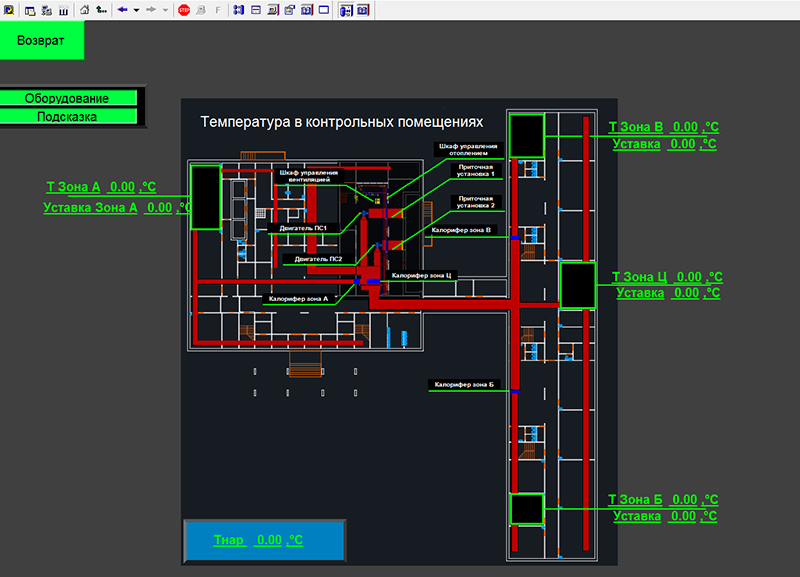Screen dimensions: 800x577
Task: Click the last icon in the toolbar
Action: pyautogui.click(x=362, y=10)
